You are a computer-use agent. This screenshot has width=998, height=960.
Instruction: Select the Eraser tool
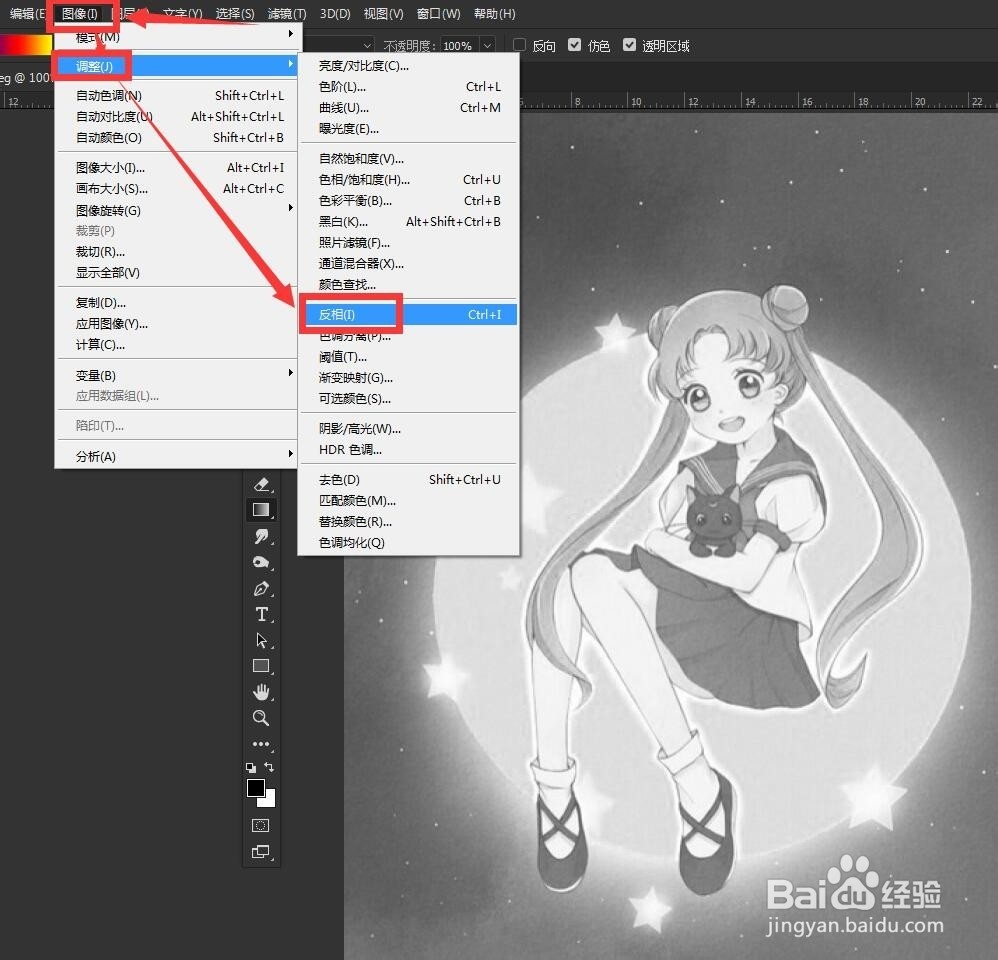261,484
